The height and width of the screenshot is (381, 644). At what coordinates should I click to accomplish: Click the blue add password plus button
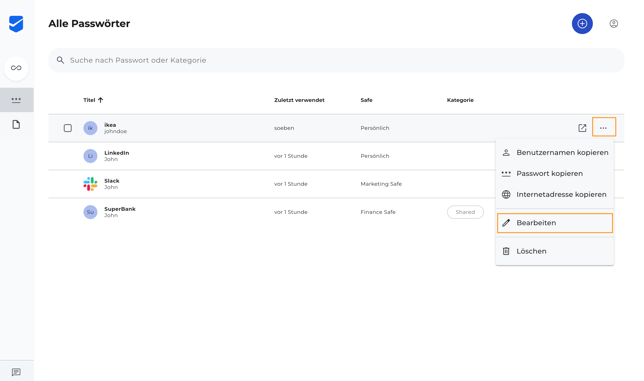pyautogui.click(x=582, y=24)
